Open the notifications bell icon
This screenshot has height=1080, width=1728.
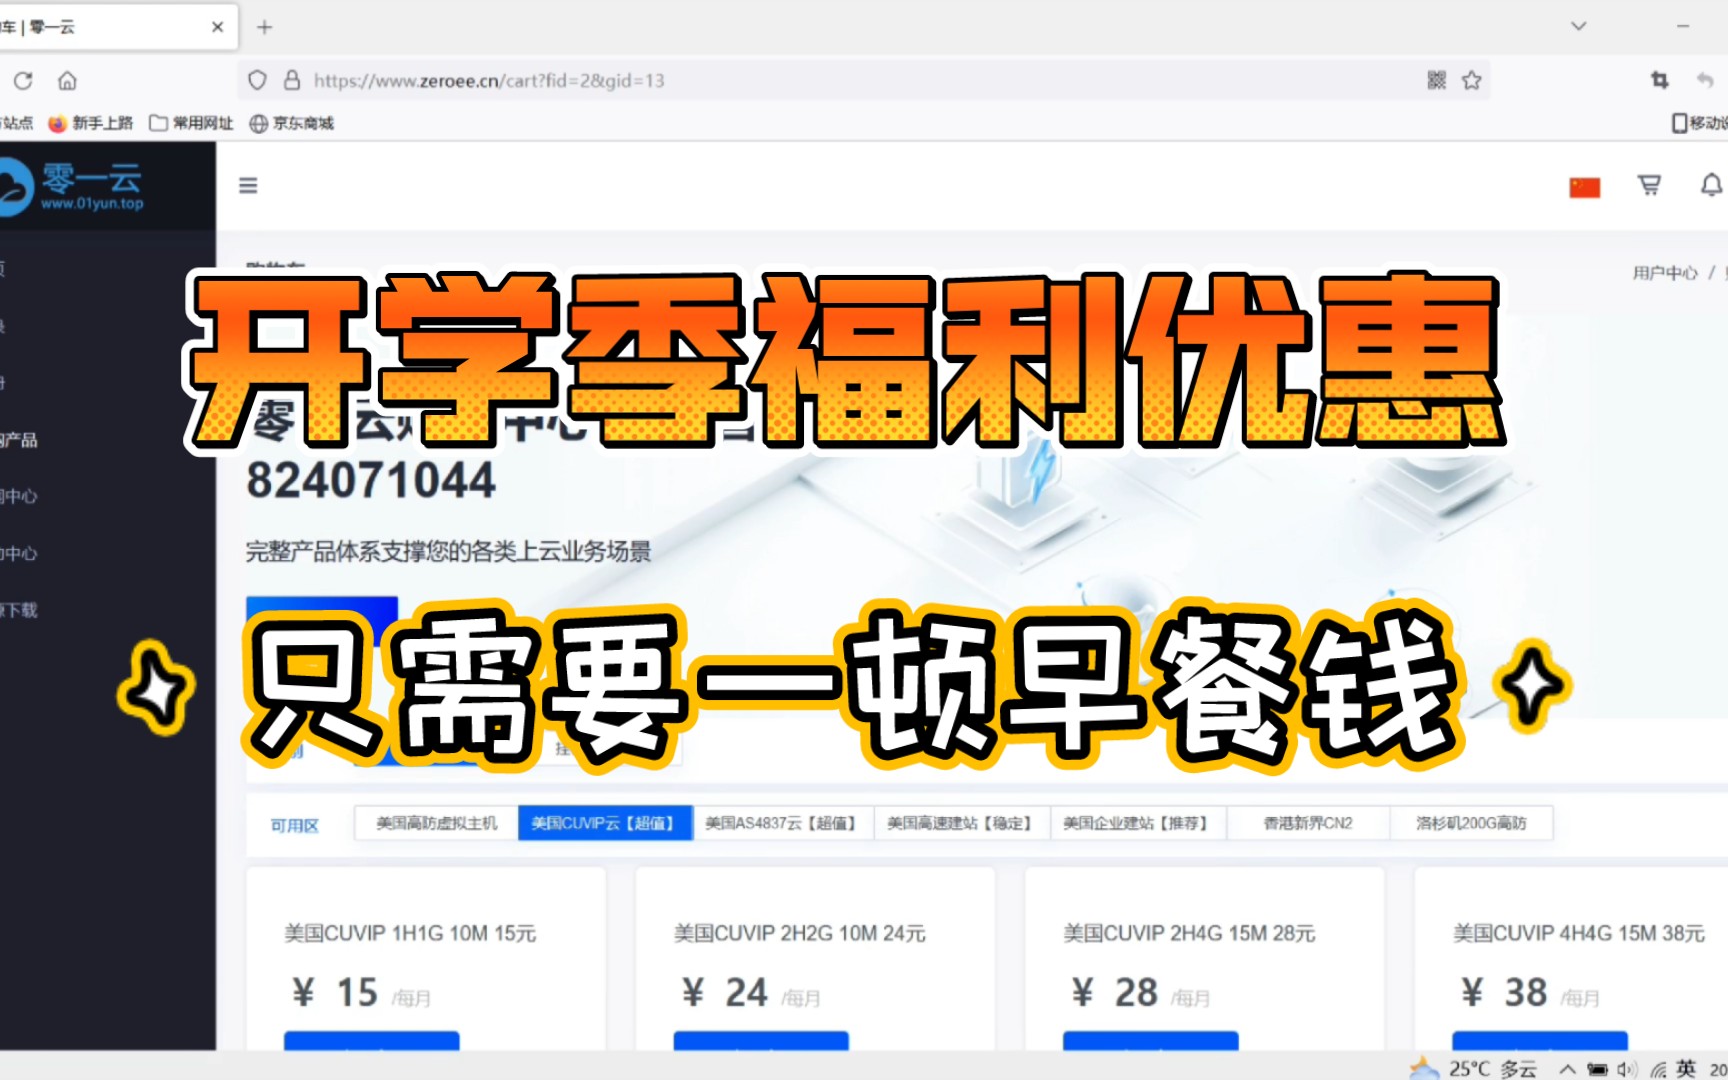(x=1712, y=185)
